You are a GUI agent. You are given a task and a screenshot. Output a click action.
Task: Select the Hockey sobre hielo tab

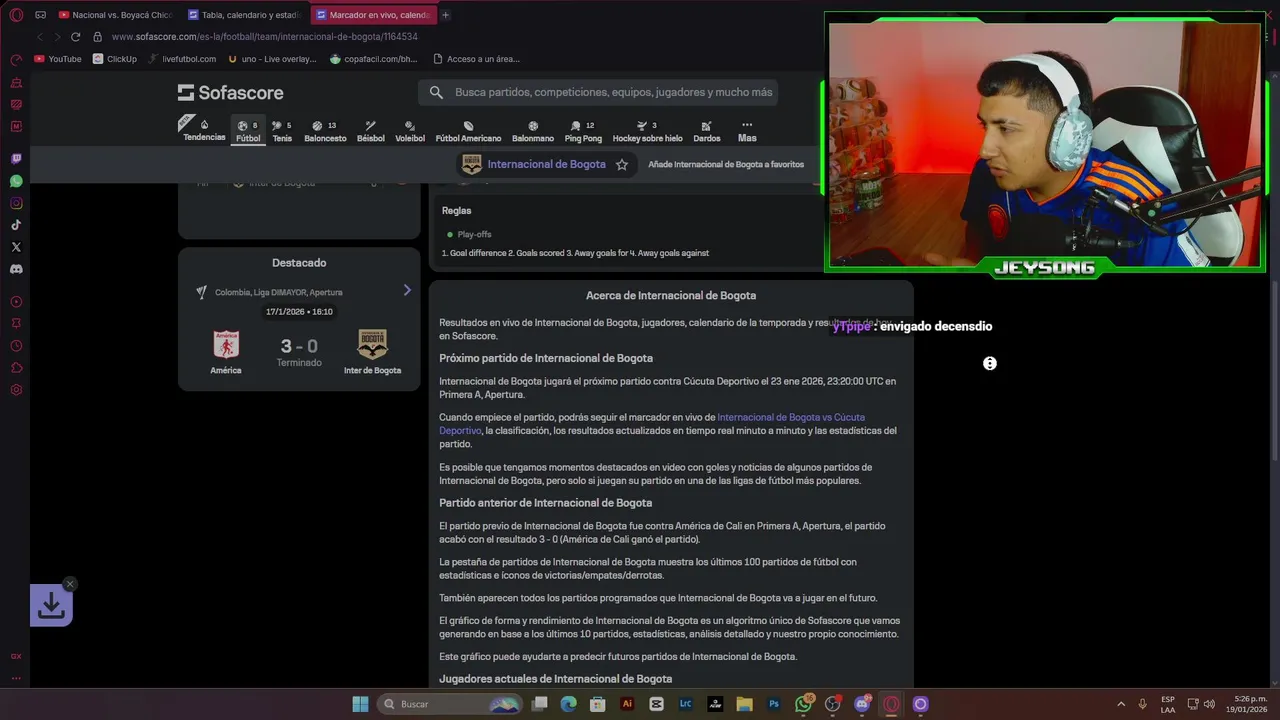[647, 131]
